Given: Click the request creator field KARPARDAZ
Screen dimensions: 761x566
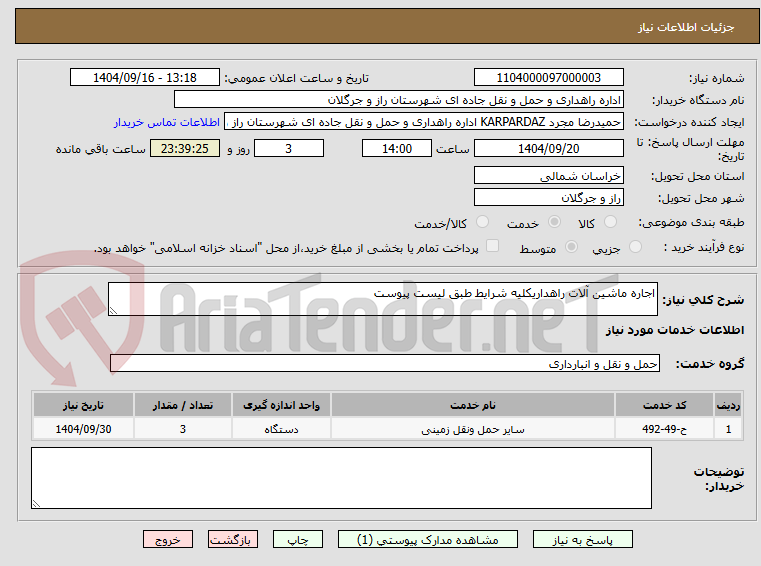Looking at the screenshot, I should click(x=424, y=122).
